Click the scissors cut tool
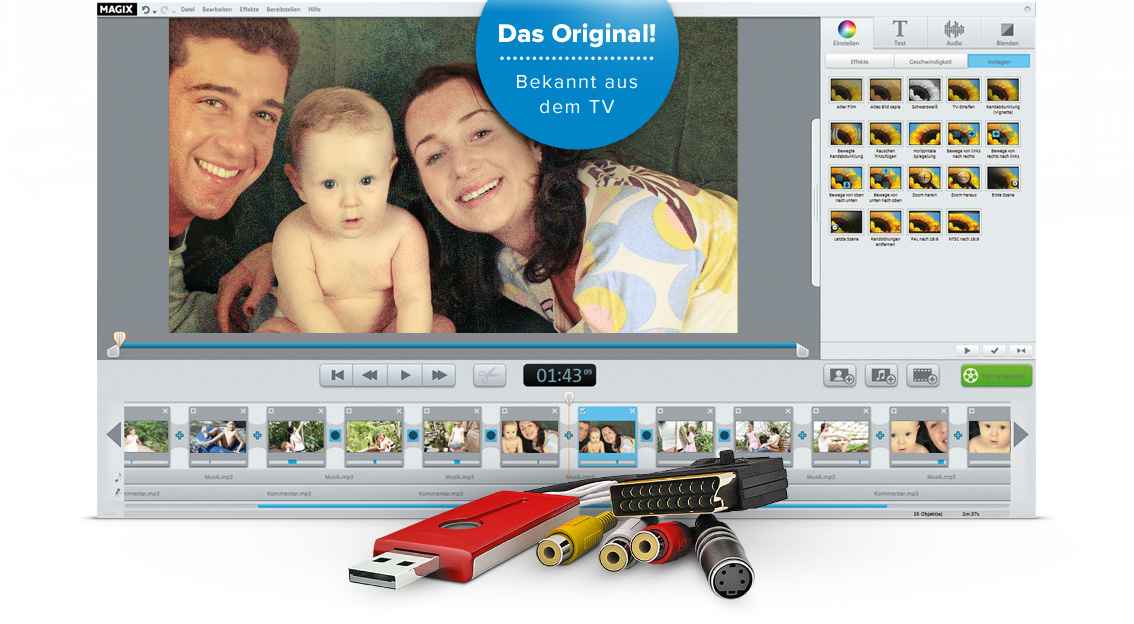 [489, 375]
